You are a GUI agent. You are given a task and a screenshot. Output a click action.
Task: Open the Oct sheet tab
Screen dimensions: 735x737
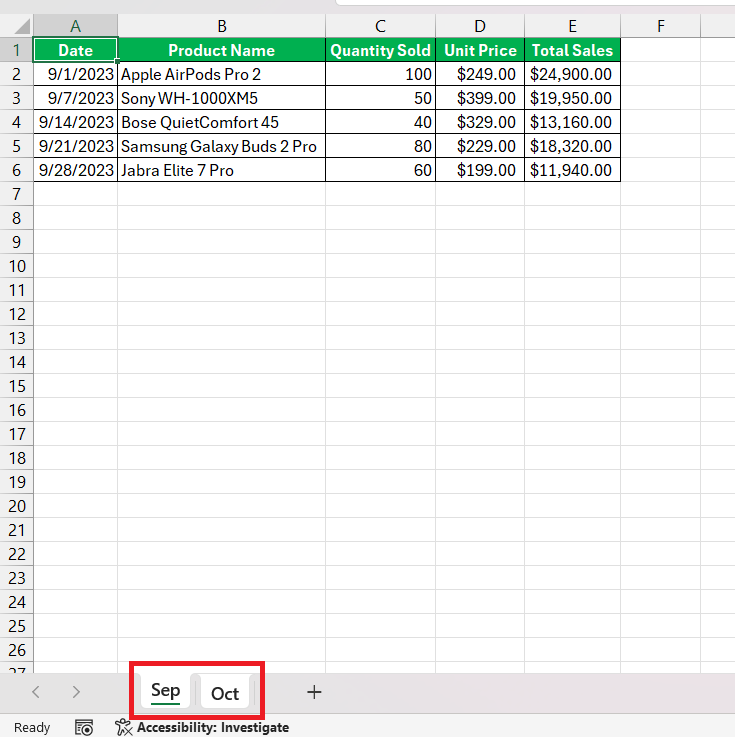[x=225, y=693]
